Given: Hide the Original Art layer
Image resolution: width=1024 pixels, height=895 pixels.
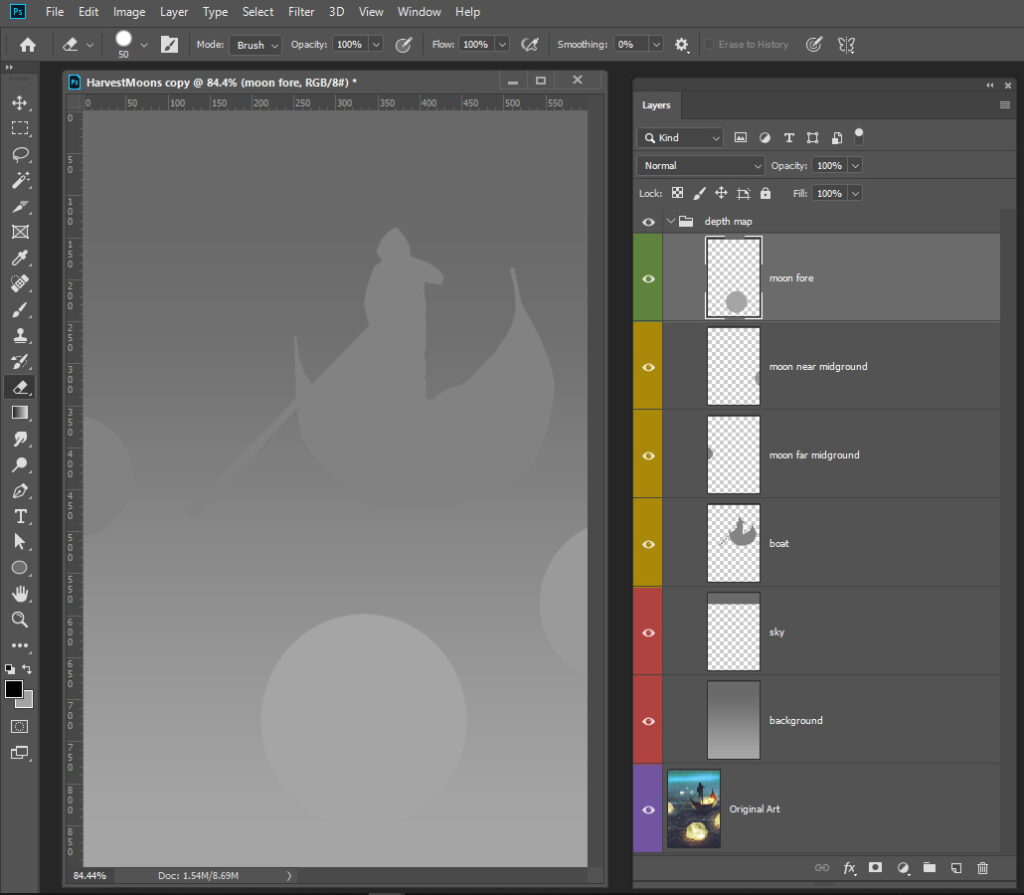Looking at the screenshot, I should (648, 809).
